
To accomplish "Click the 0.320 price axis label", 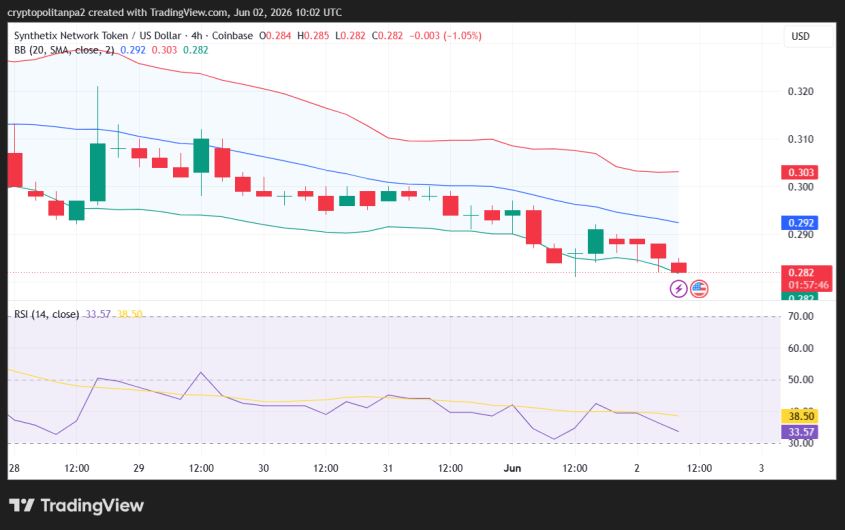I will coord(800,92).
